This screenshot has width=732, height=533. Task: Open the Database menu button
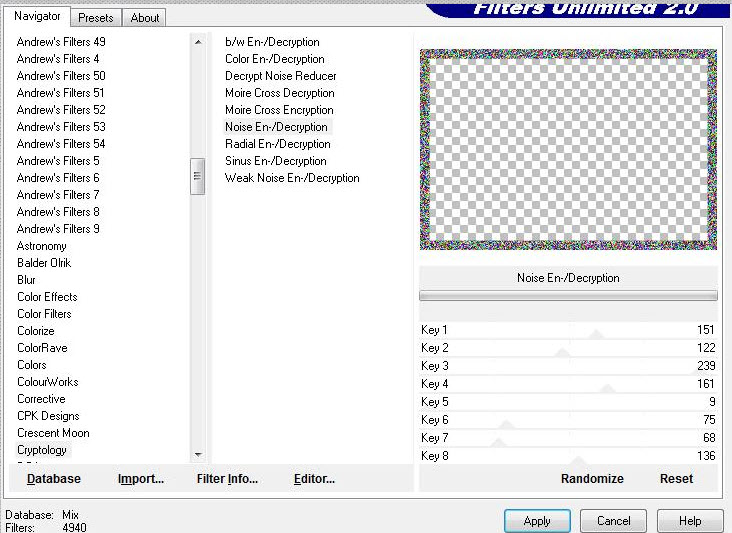[x=54, y=478]
